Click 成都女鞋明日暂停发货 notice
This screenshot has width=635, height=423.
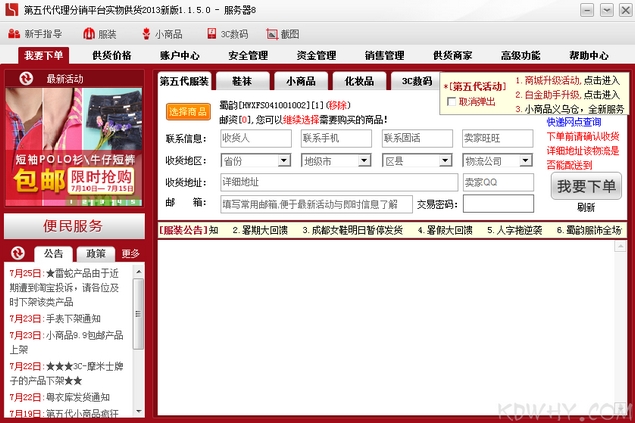click(352, 231)
